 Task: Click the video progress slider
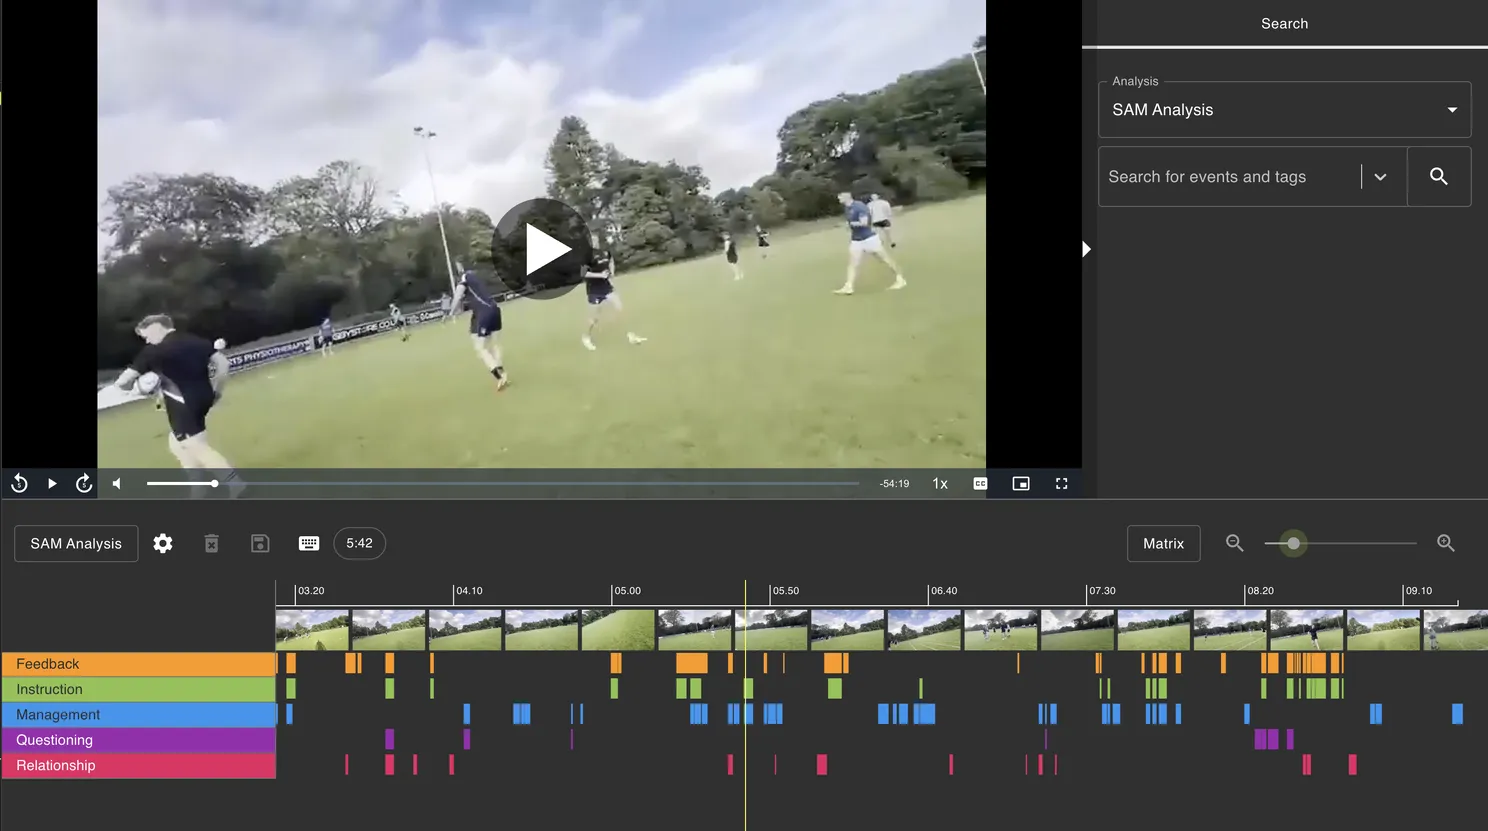tap(503, 484)
